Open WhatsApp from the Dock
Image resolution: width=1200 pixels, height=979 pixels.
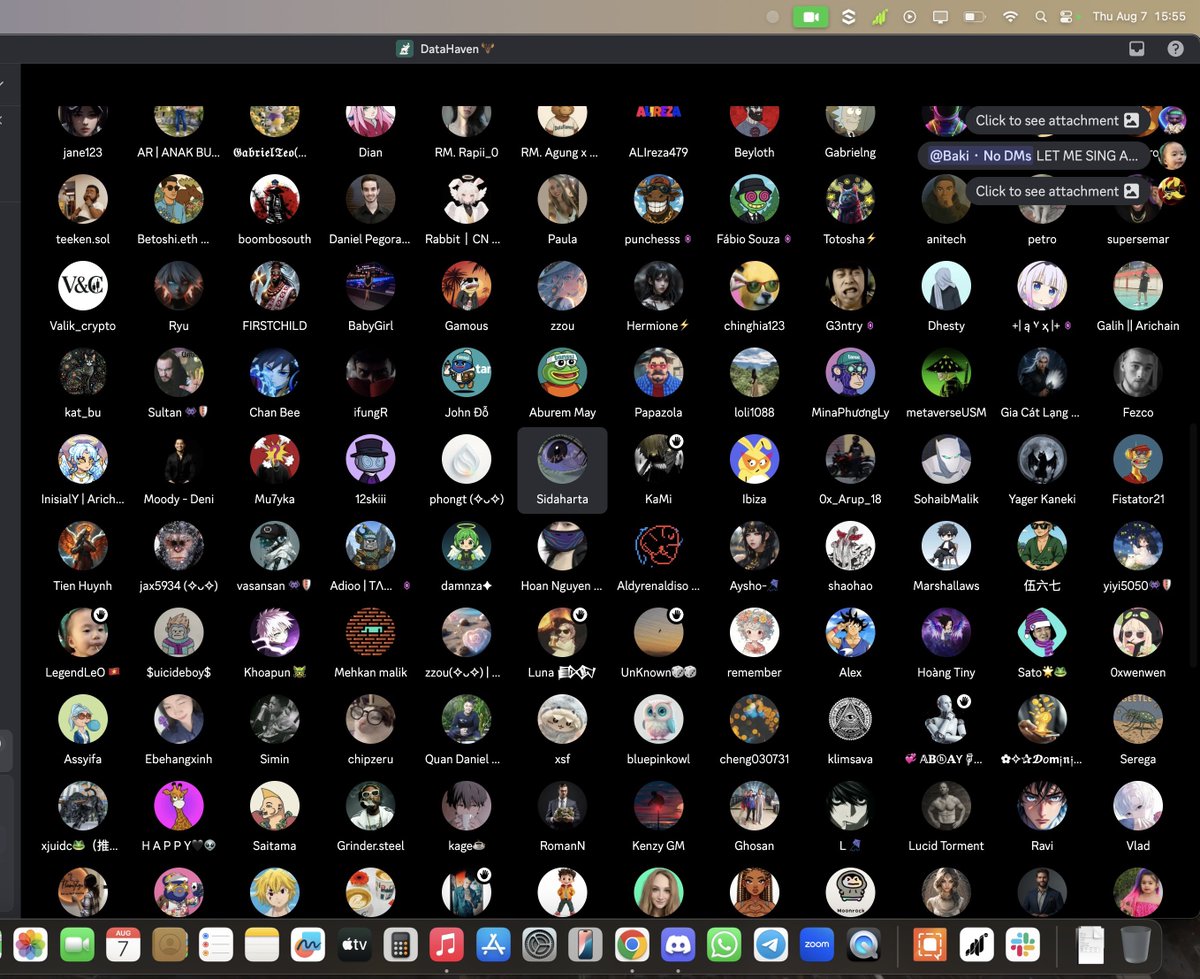click(x=724, y=943)
